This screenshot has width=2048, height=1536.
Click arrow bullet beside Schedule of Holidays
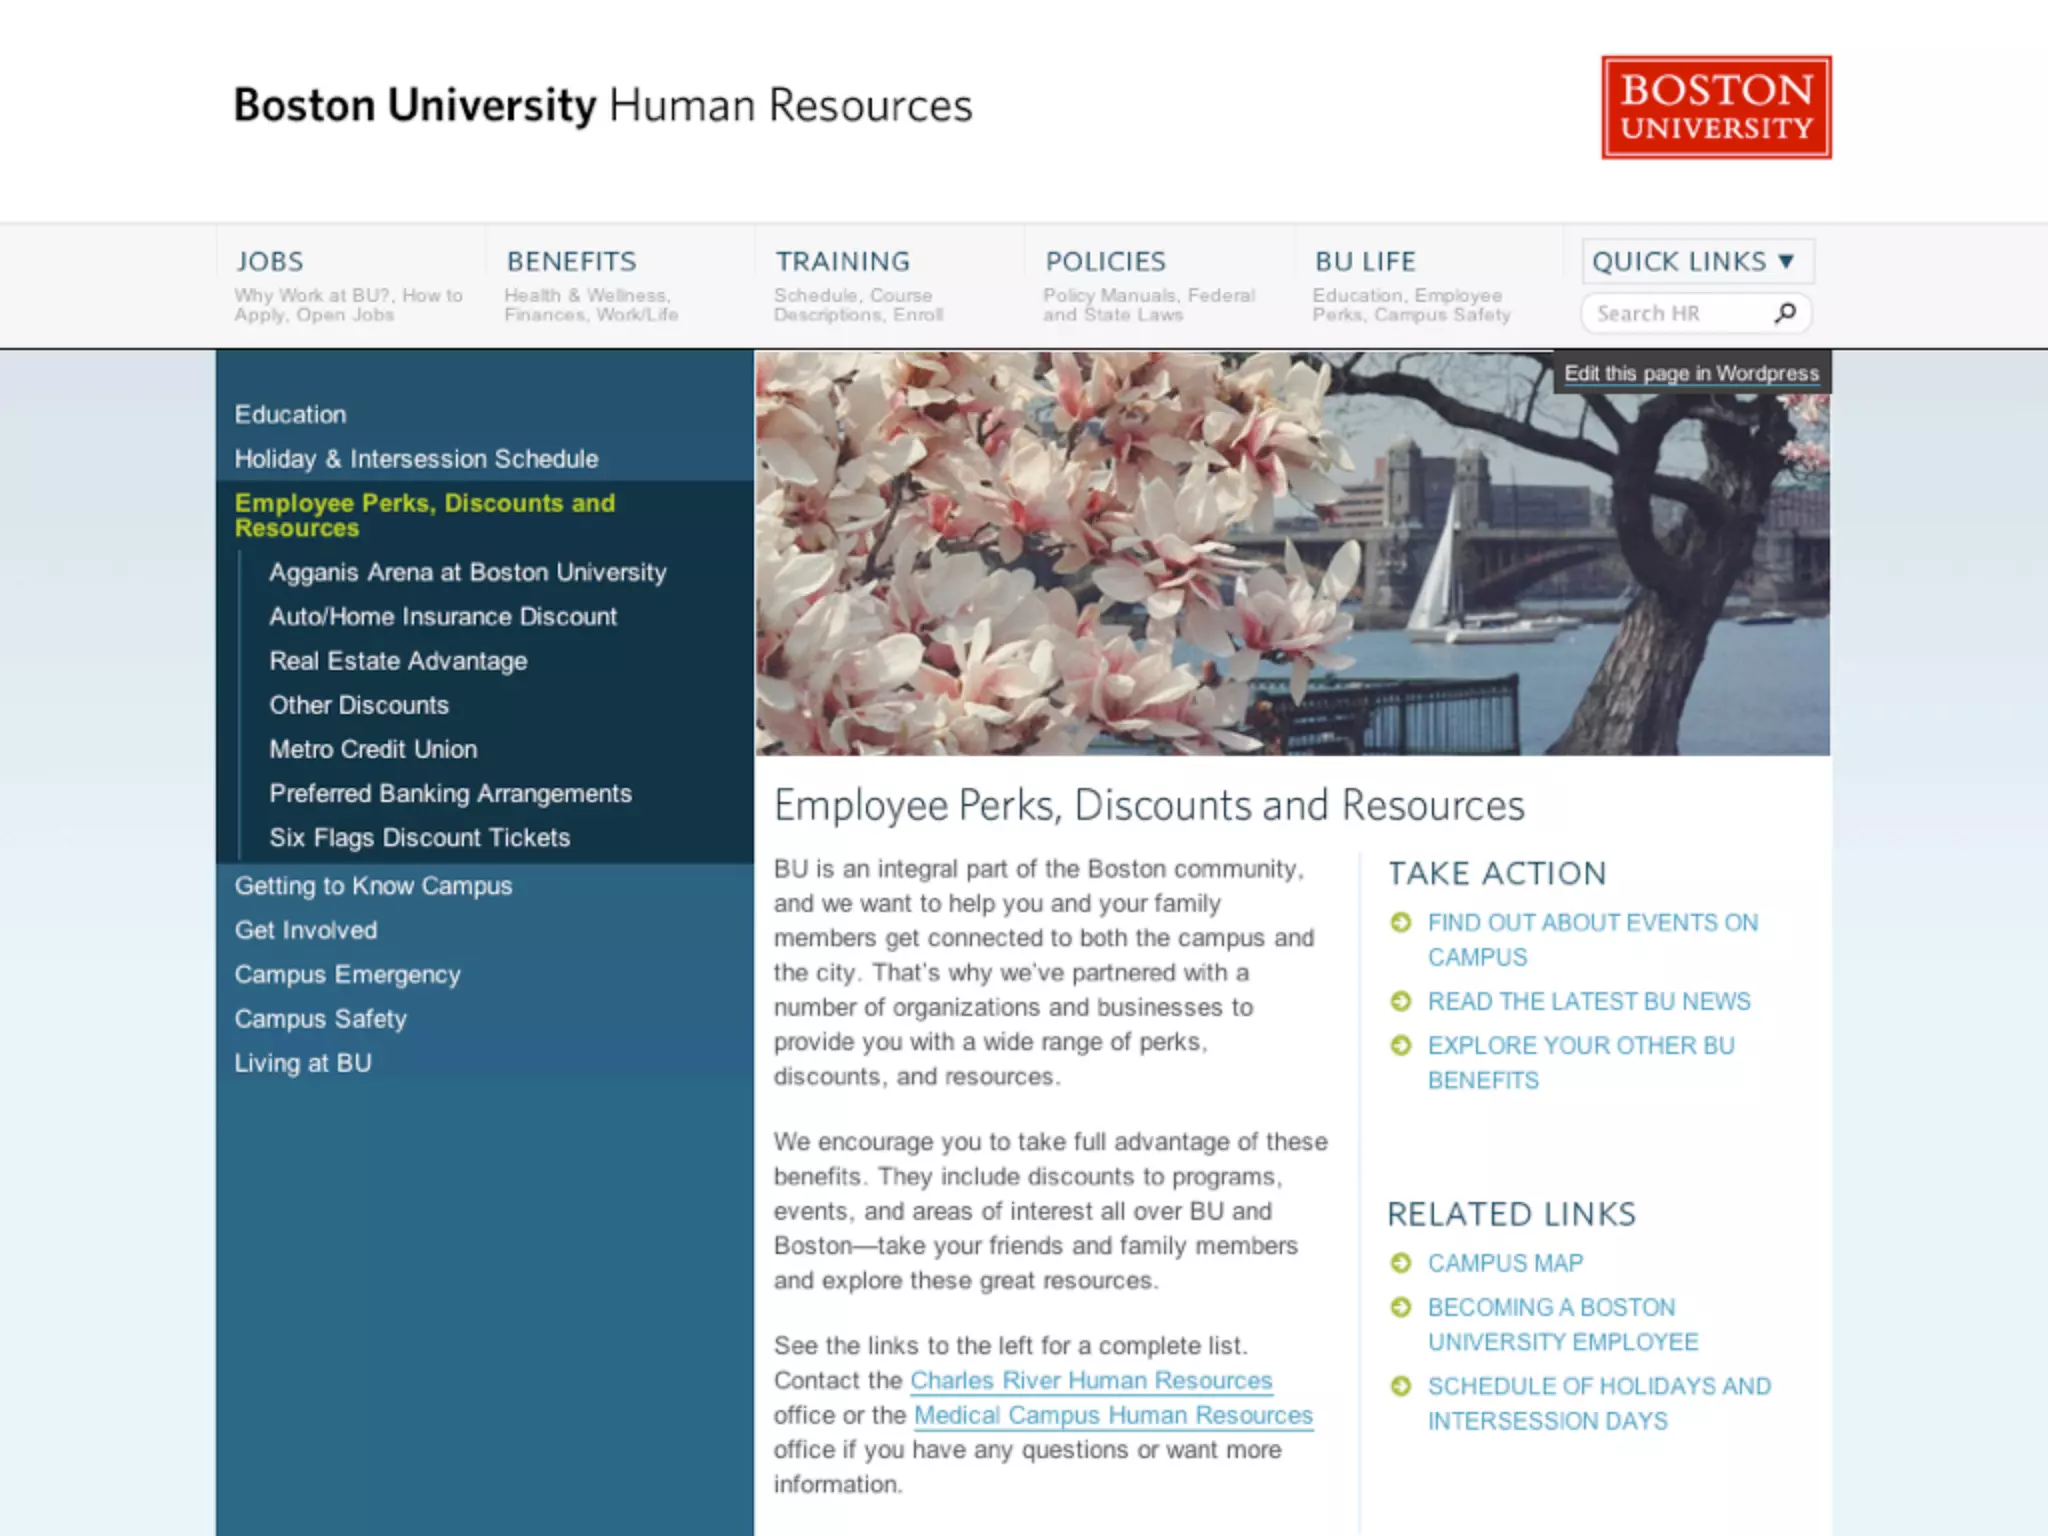(1401, 1386)
